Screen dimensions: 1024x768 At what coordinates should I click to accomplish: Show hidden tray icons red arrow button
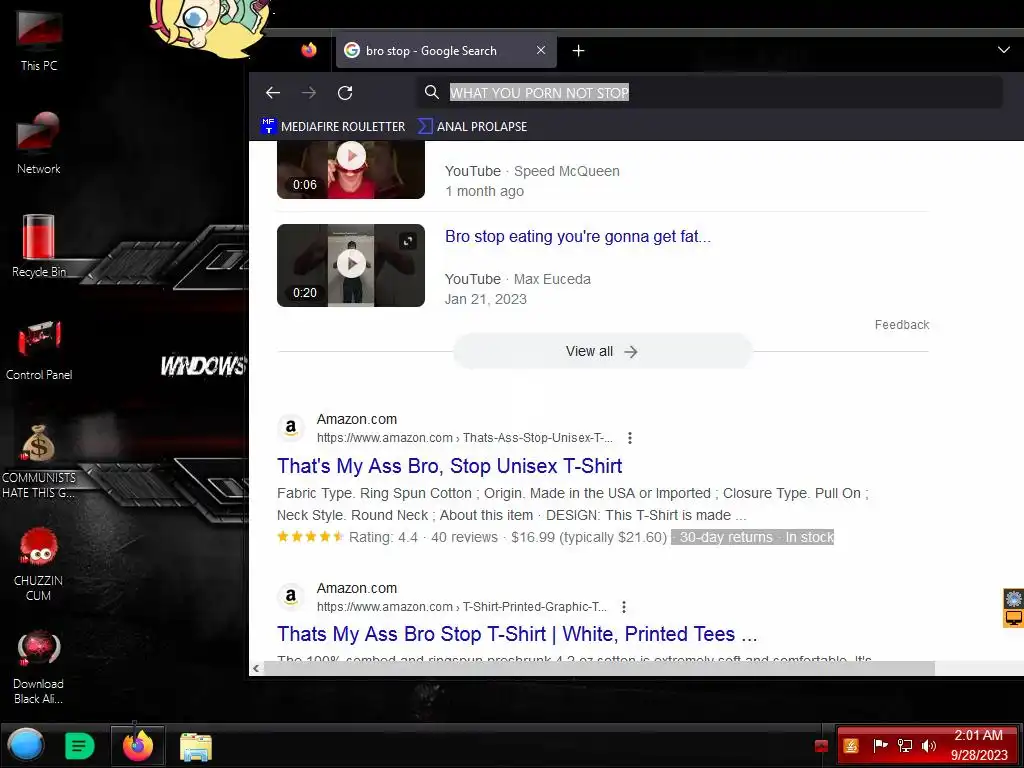pos(821,746)
